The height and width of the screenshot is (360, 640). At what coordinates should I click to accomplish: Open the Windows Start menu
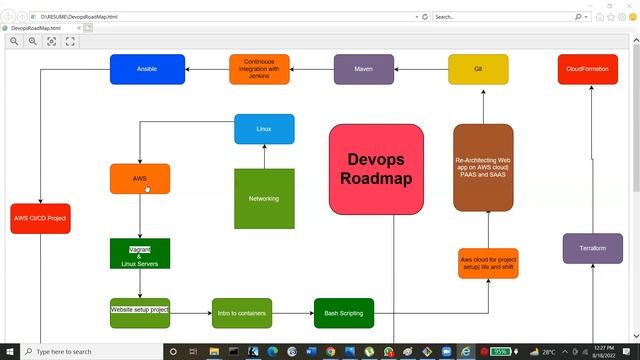(10, 351)
